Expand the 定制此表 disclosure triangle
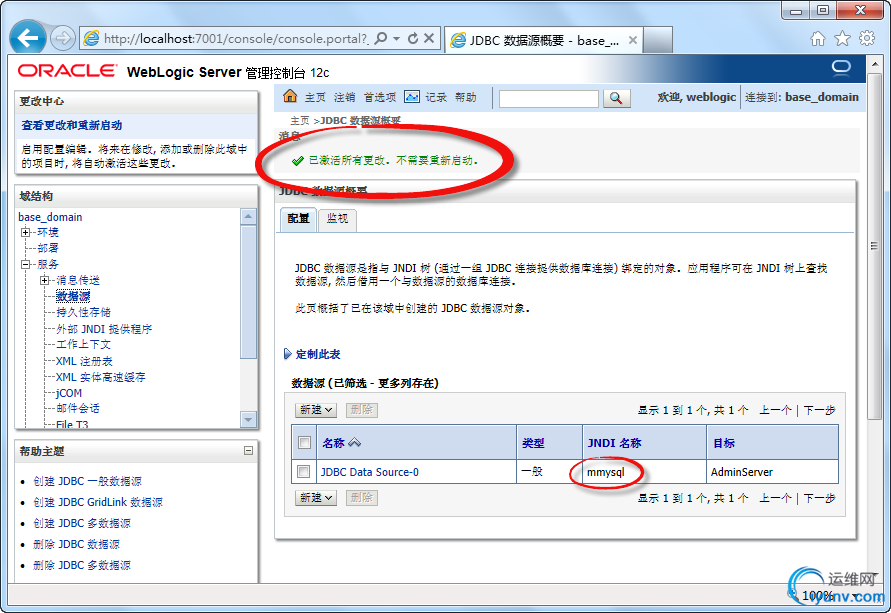Viewport: 891px width, 613px height. [288, 354]
